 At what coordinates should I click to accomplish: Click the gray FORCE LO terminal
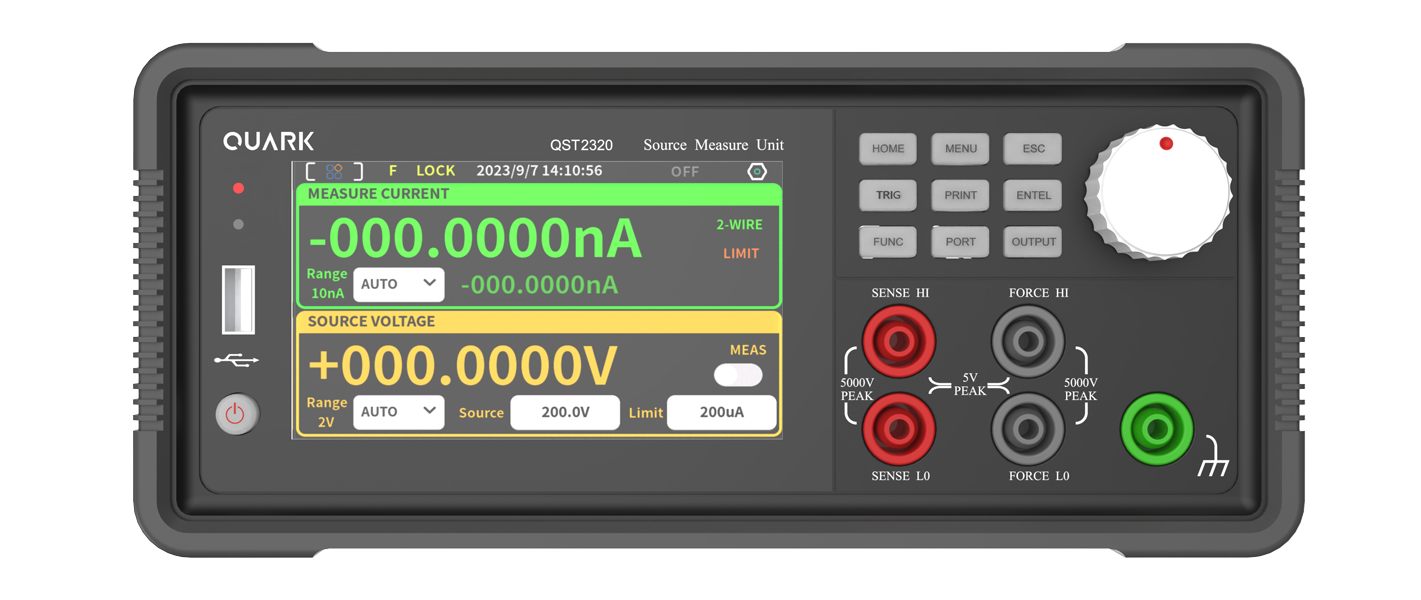point(1027,428)
